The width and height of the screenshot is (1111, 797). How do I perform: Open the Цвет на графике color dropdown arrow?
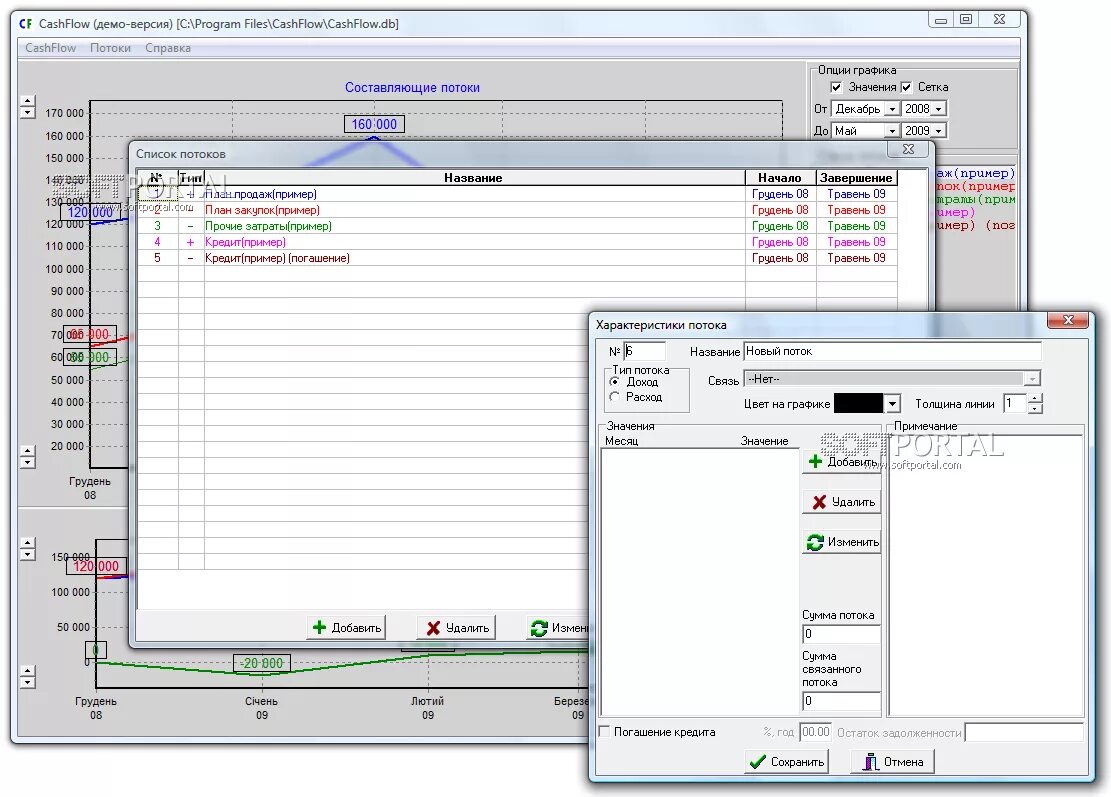click(893, 404)
